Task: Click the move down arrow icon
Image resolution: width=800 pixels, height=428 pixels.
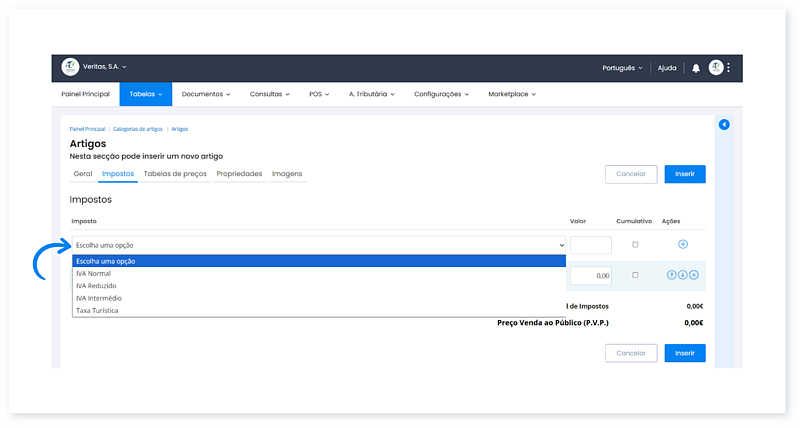Action: [x=683, y=275]
